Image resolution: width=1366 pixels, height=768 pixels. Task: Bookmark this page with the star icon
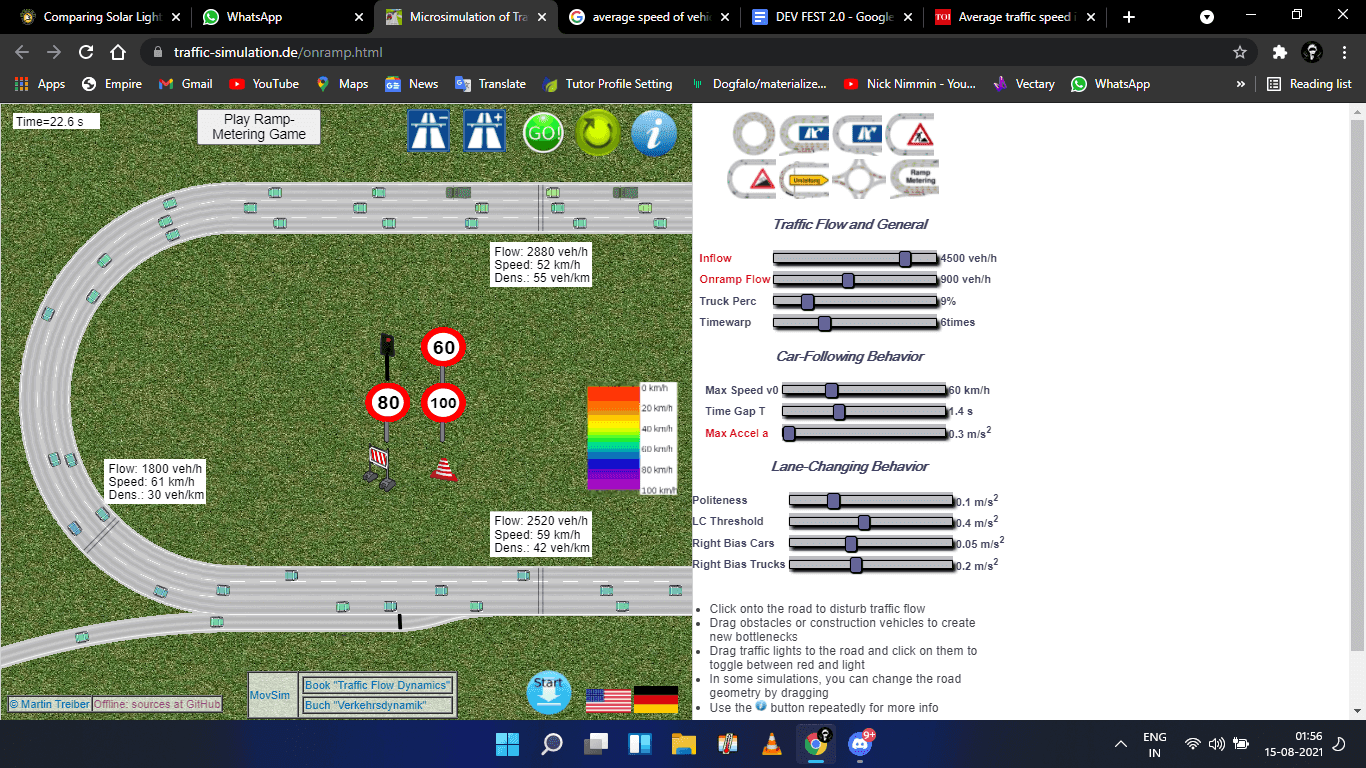[x=1240, y=52]
